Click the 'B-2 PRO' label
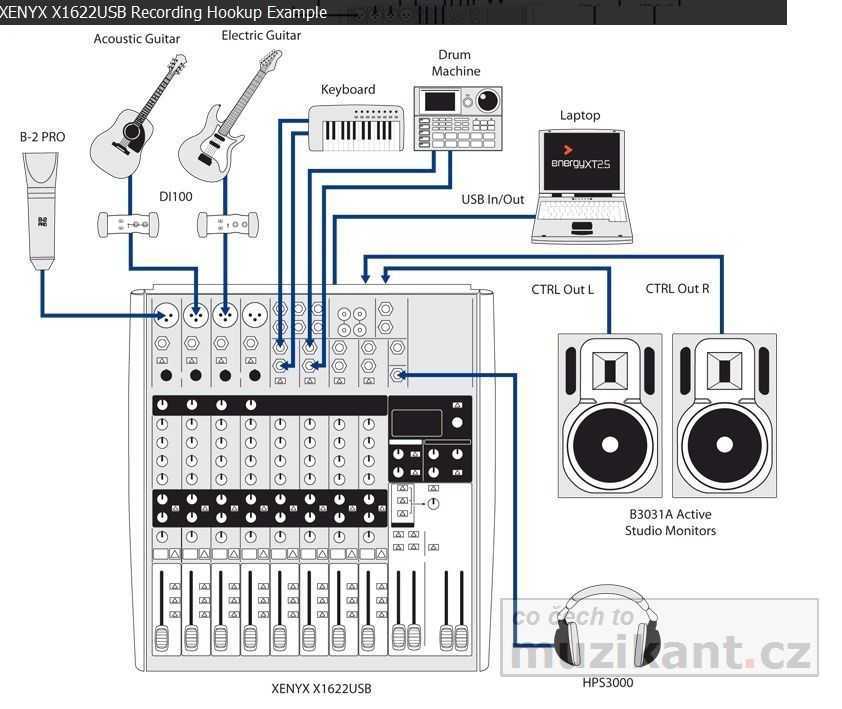842x709 pixels. 42,137
